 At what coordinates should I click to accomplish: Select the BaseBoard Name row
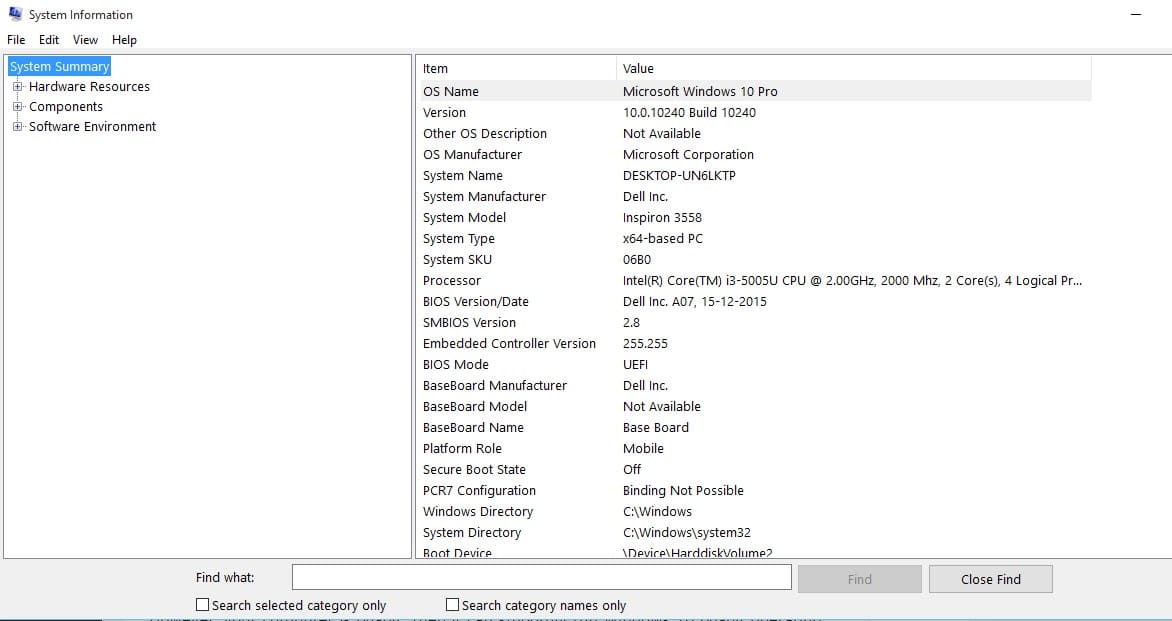tap(755, 426)
